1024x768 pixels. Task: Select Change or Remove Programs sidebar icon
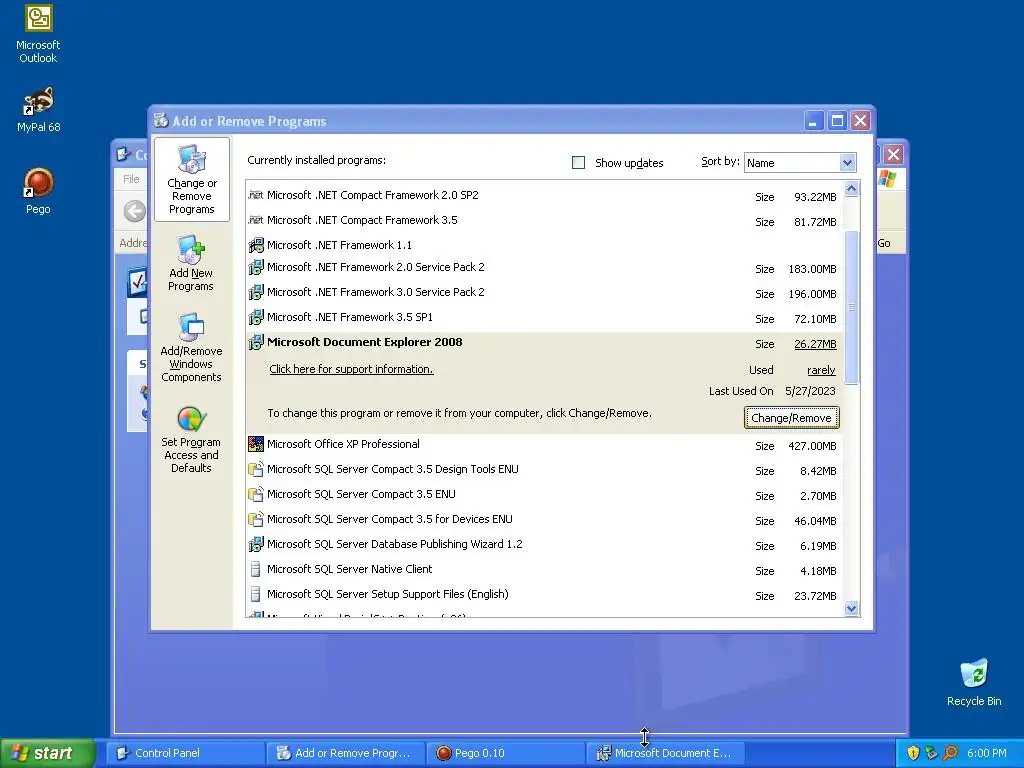pos(191,180)
